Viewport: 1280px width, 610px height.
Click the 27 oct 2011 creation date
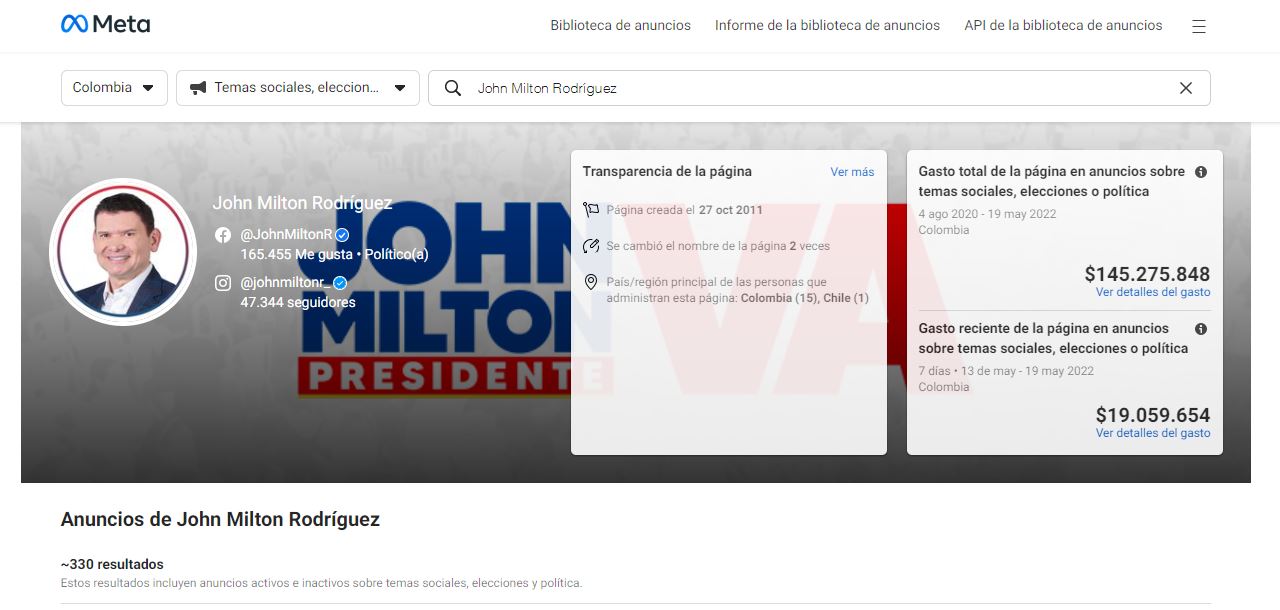click(x=731, y=210)
